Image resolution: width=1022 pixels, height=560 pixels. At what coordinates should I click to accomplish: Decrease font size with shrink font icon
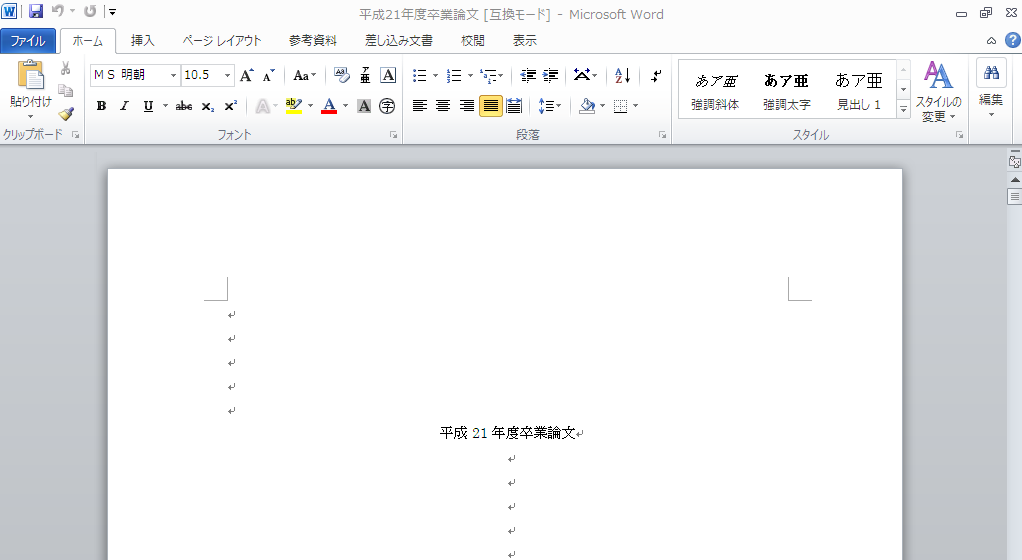point(269,76)
